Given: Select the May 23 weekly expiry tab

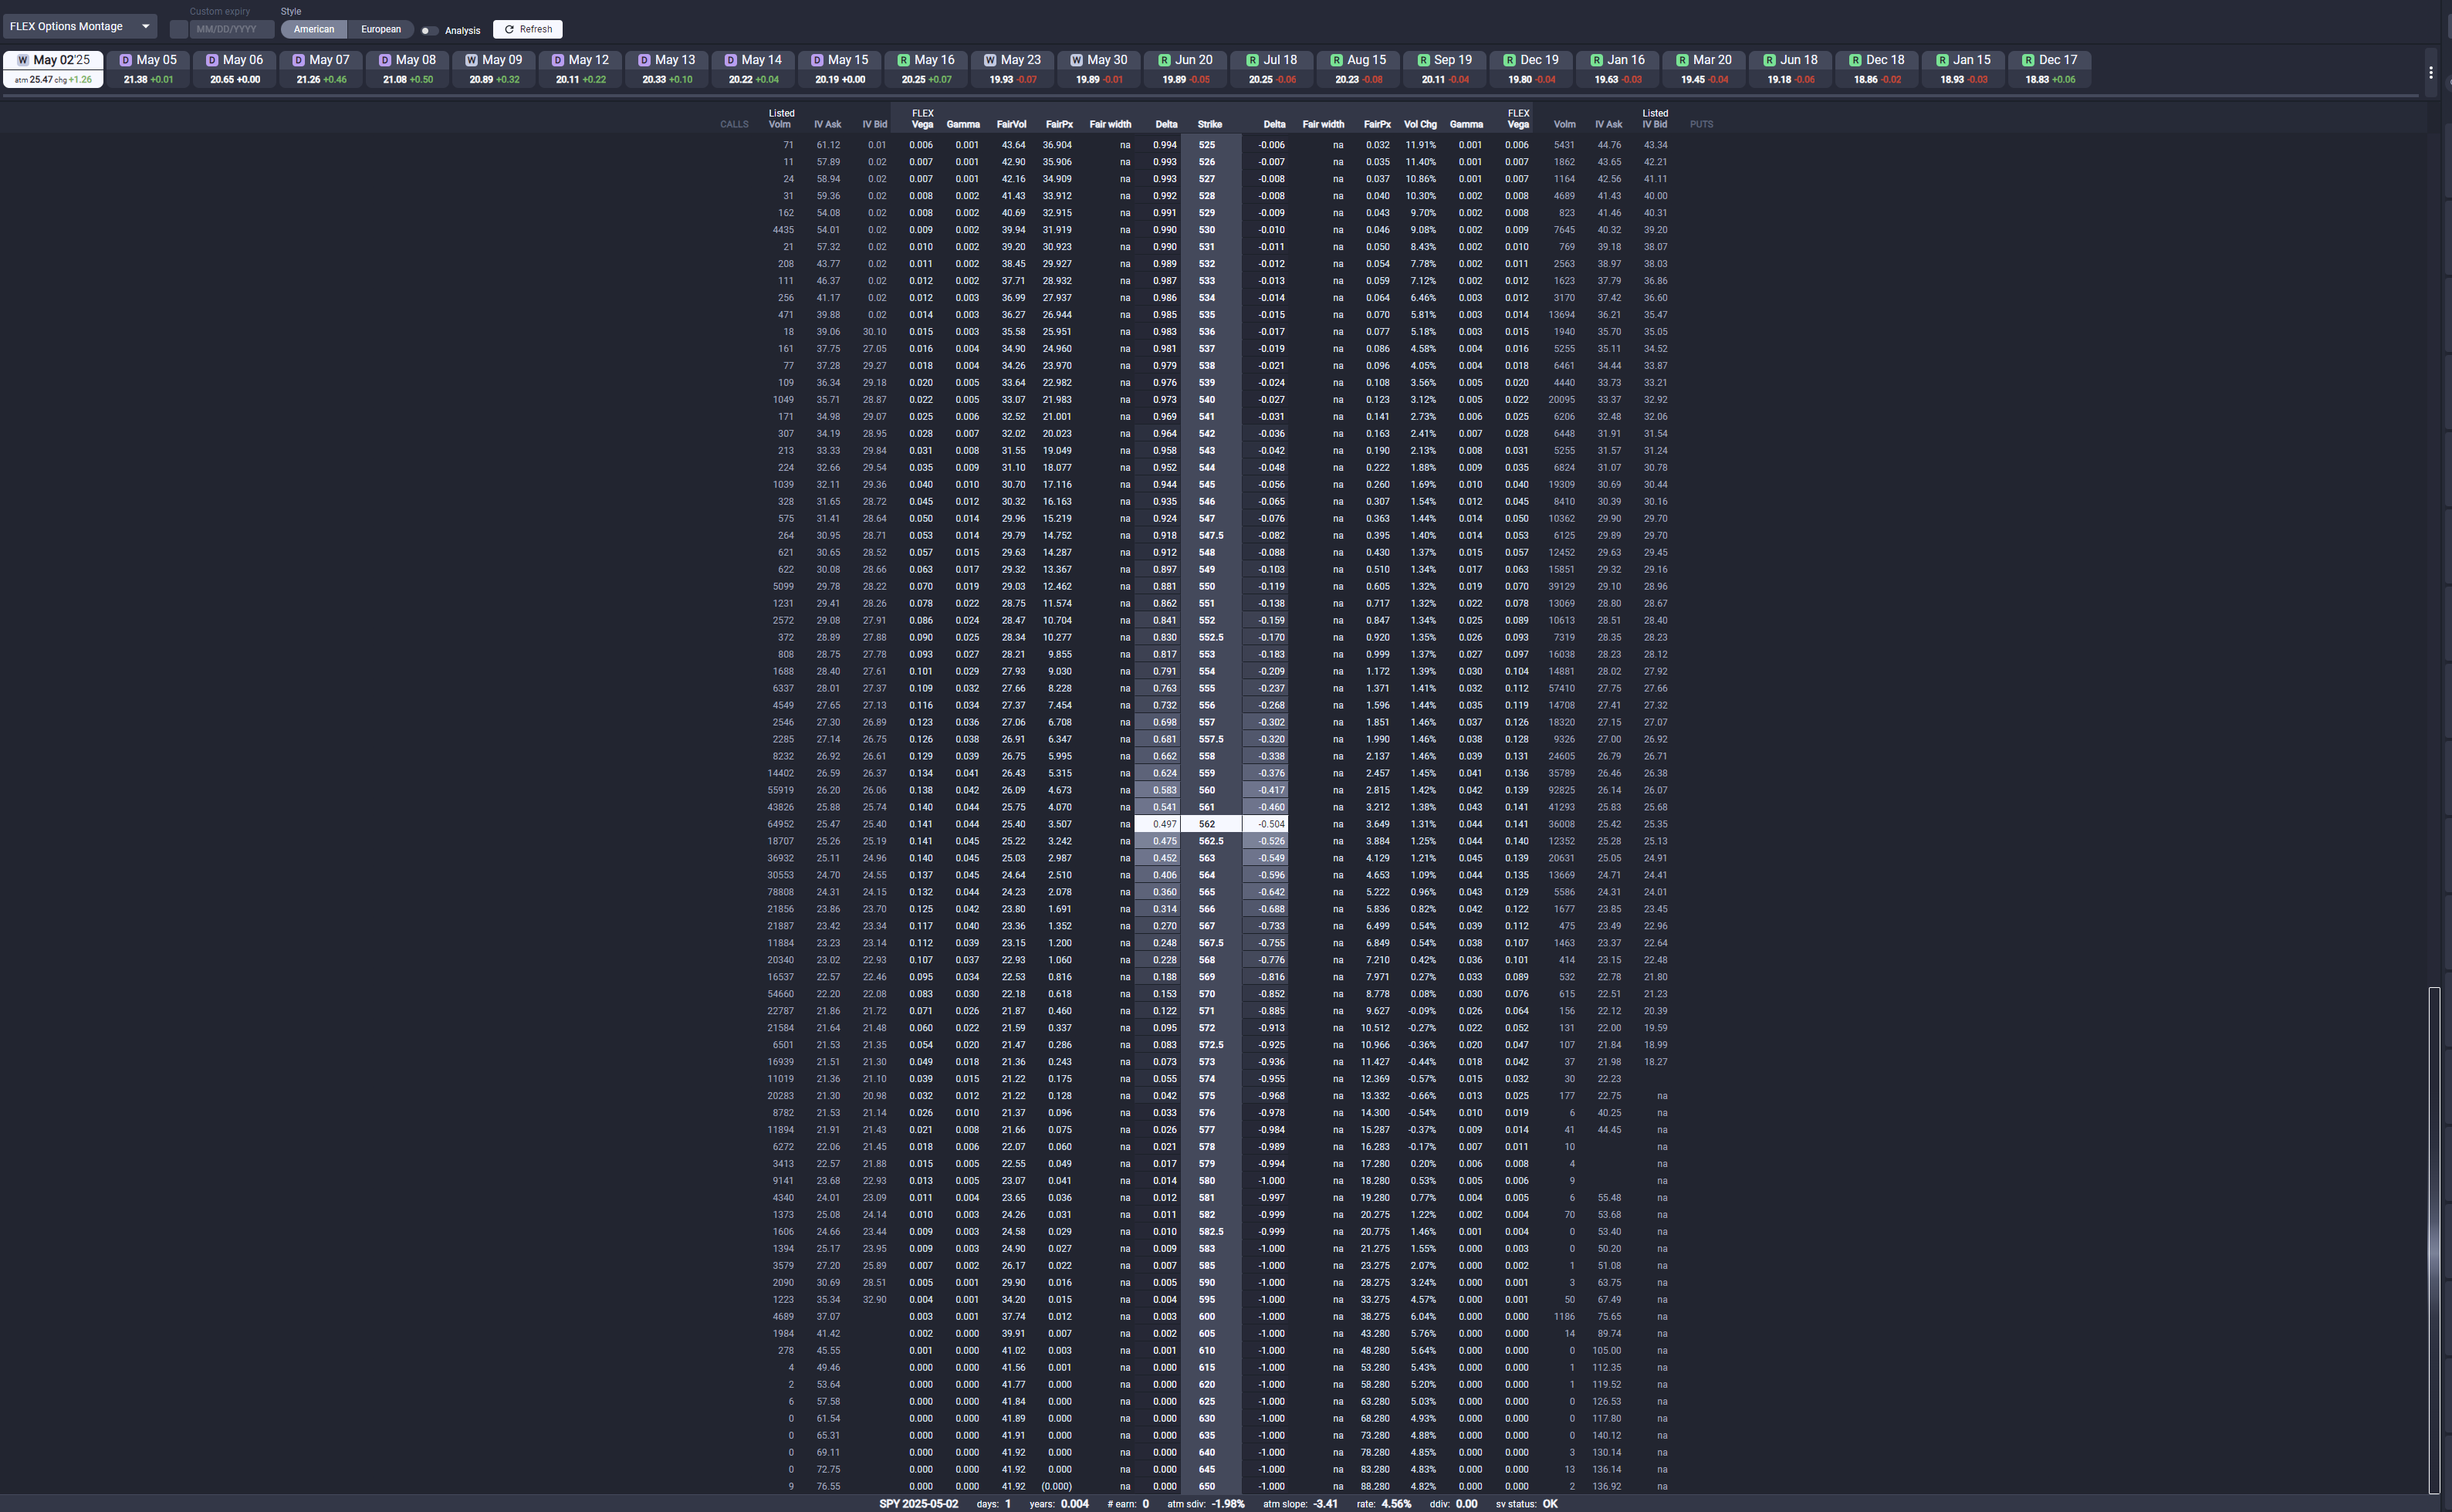Looking at the screenshot, I should 1012,69.
